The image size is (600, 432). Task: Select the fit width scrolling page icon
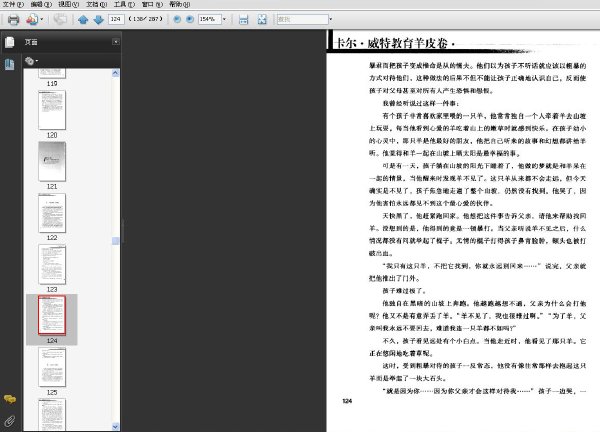coord(243,20)
